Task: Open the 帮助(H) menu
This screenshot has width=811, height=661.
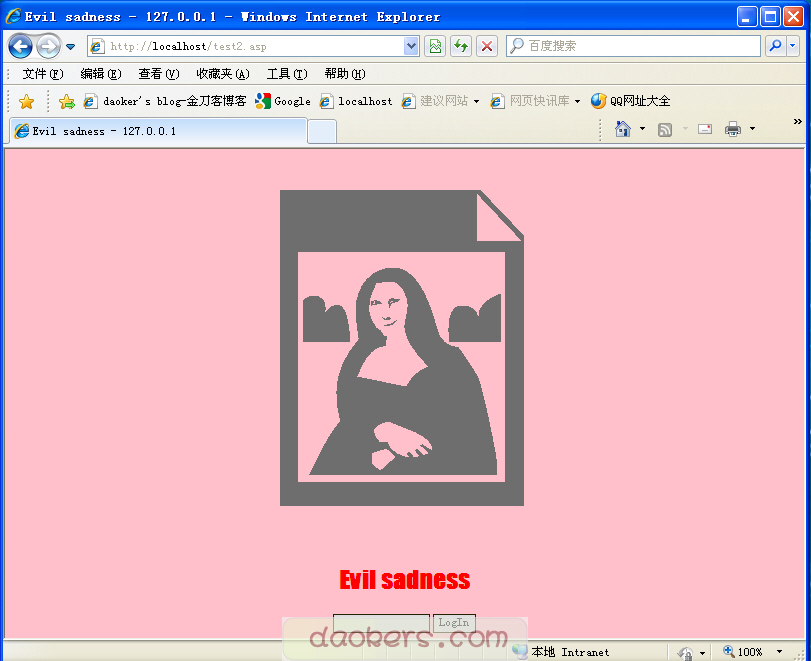Action: tap(345, 74)
